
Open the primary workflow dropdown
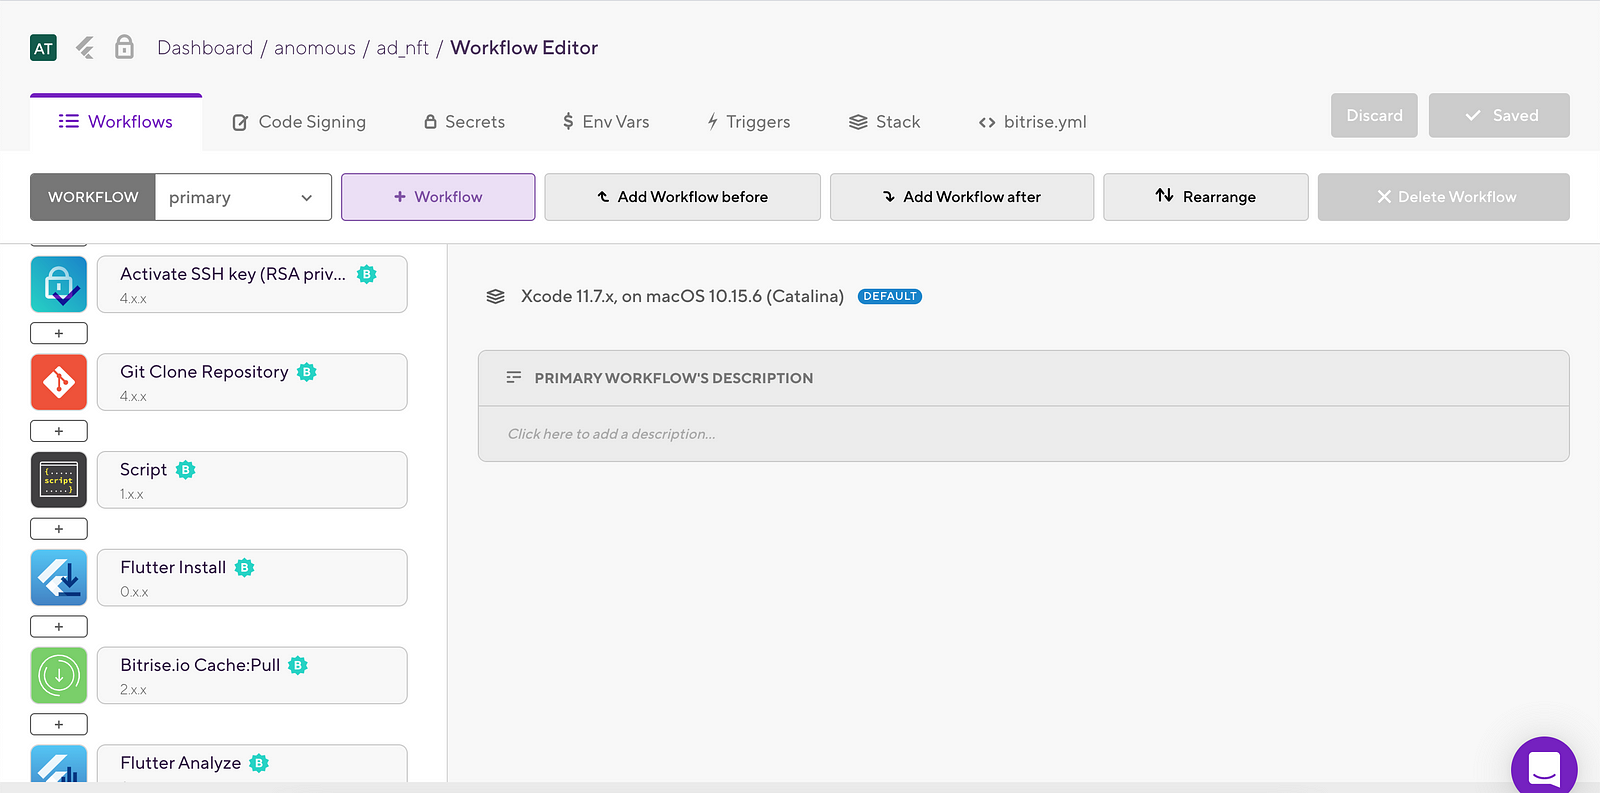tap(243, 197)
